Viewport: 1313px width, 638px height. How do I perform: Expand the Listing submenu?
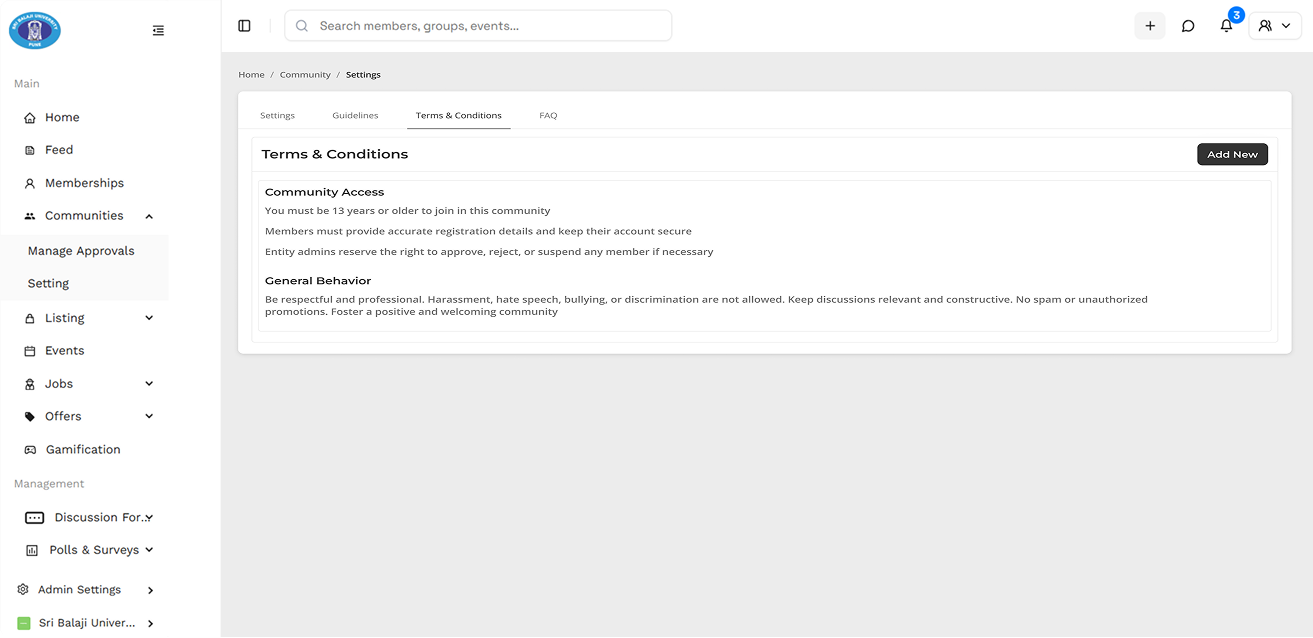click(149, 318)
